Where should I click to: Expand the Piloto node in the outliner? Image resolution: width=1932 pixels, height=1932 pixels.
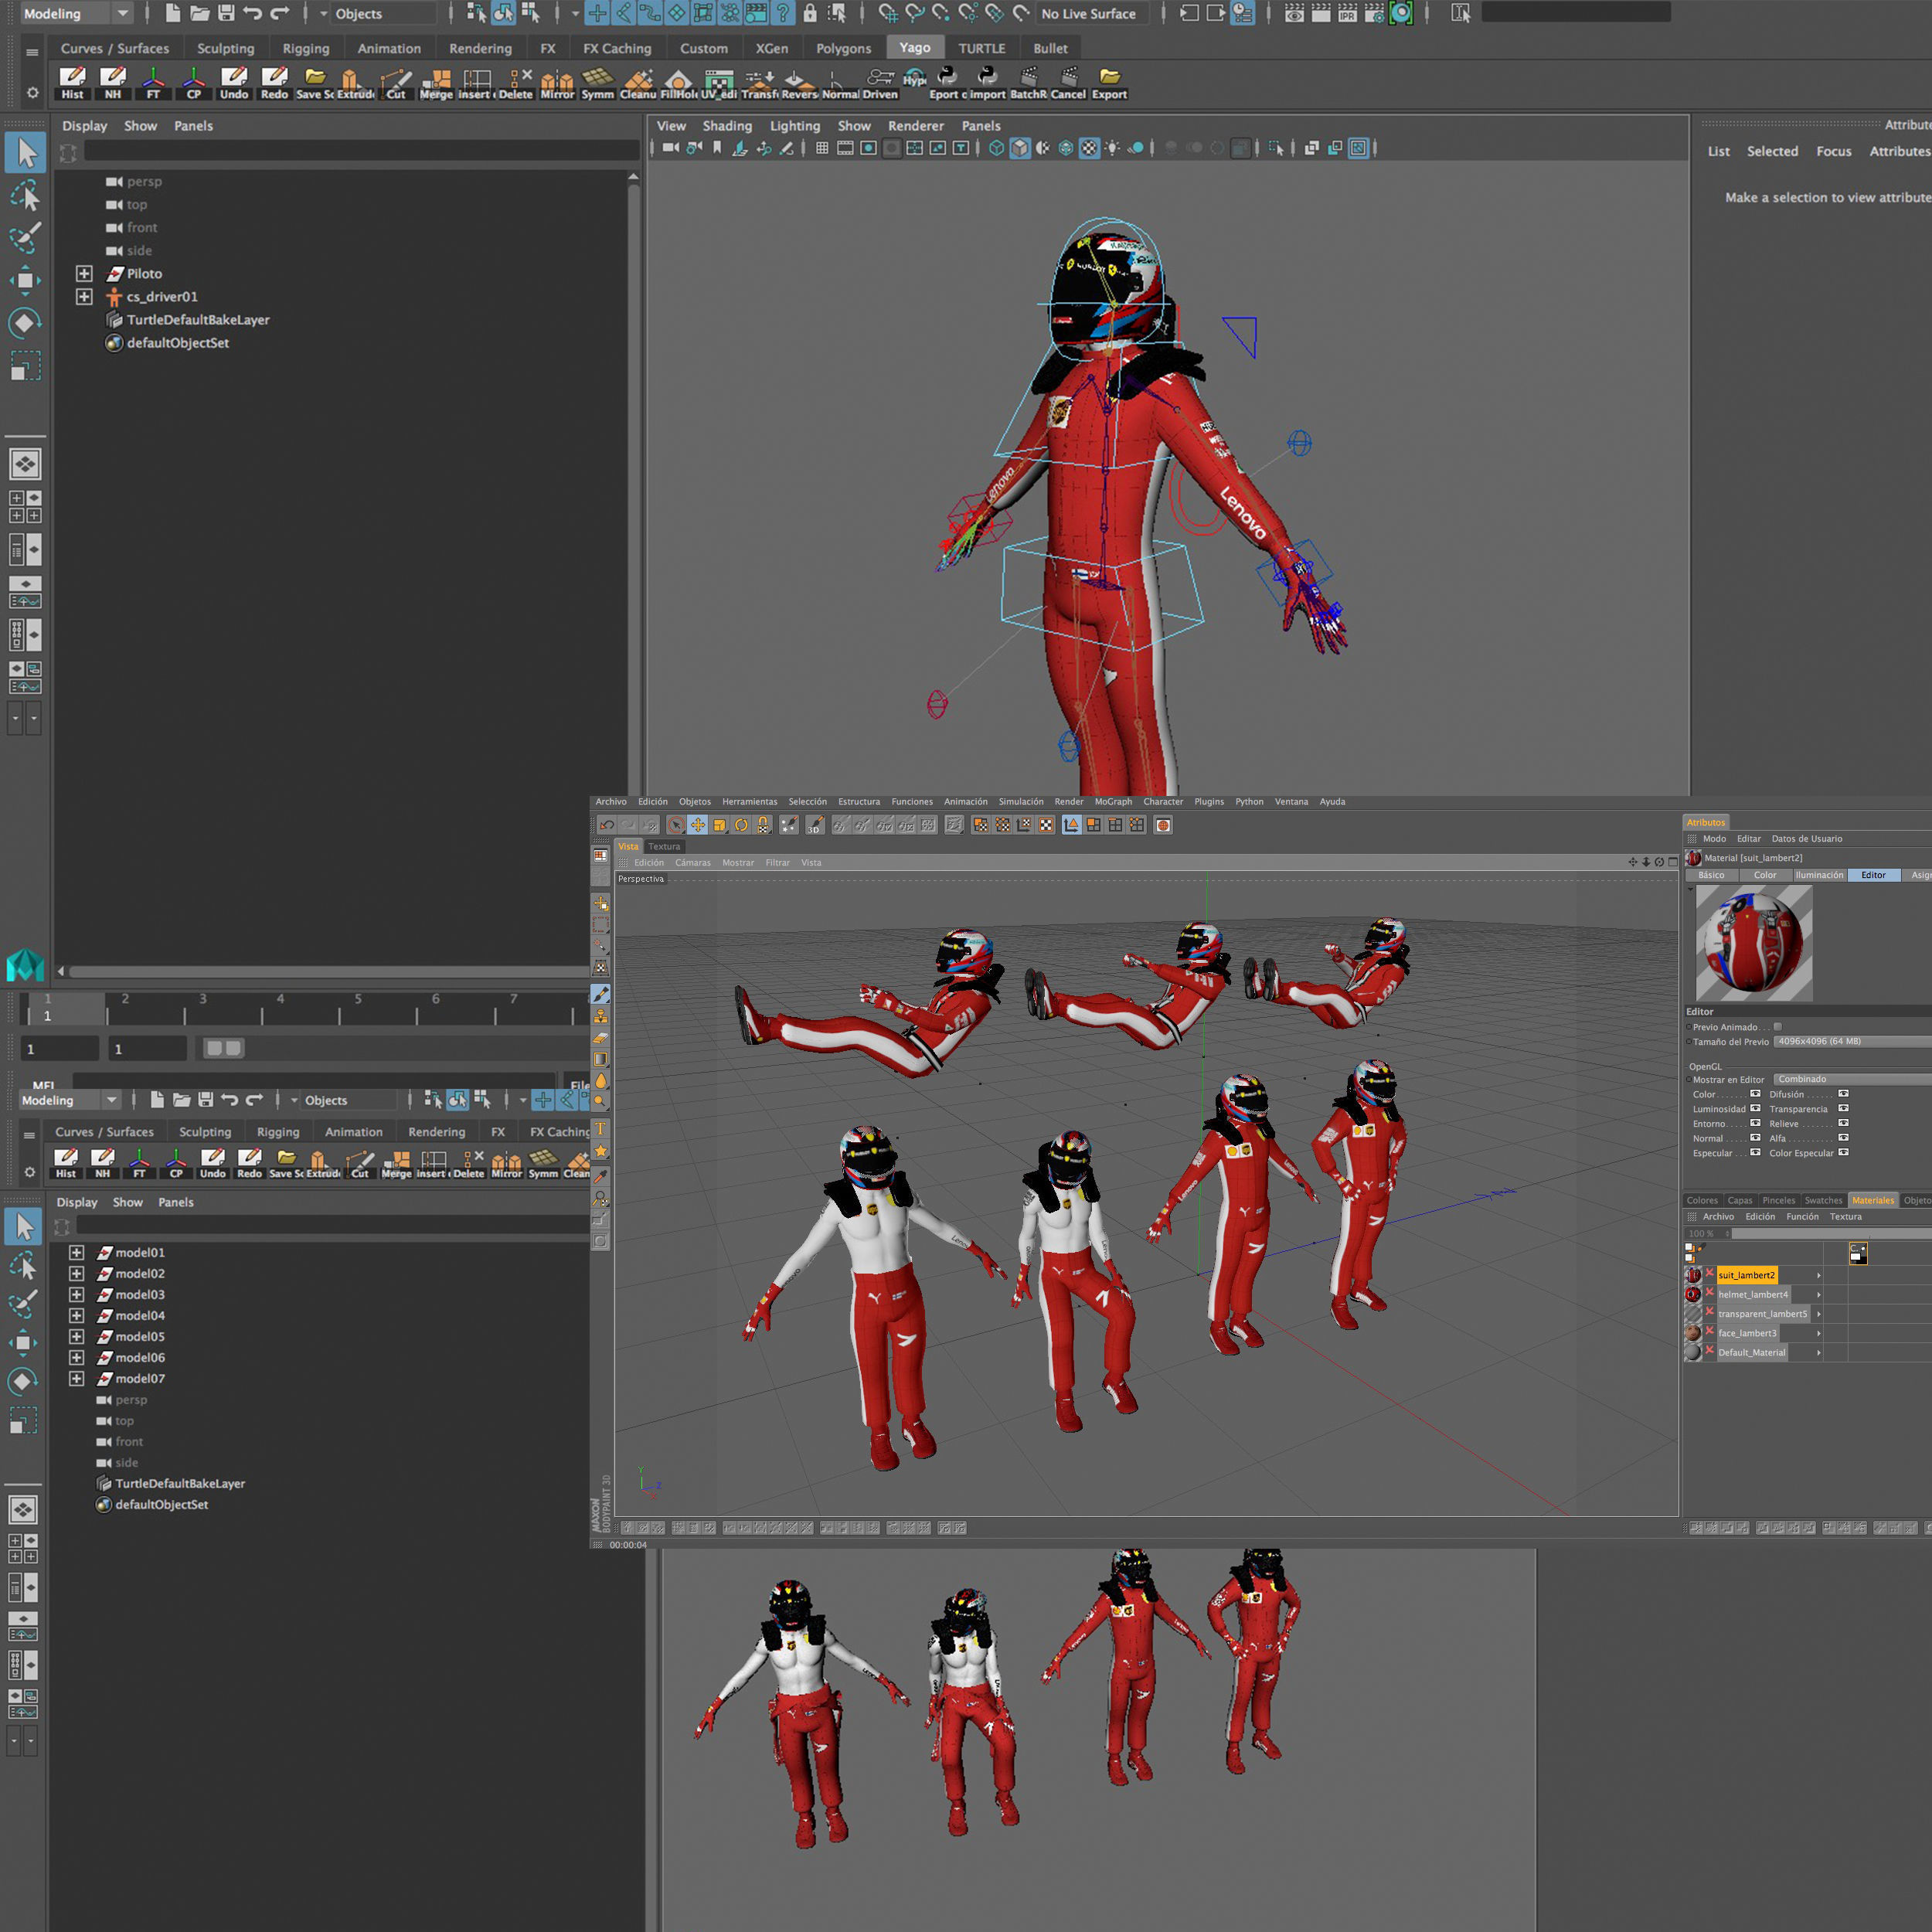pyautogui.click(x=84, y=273)
